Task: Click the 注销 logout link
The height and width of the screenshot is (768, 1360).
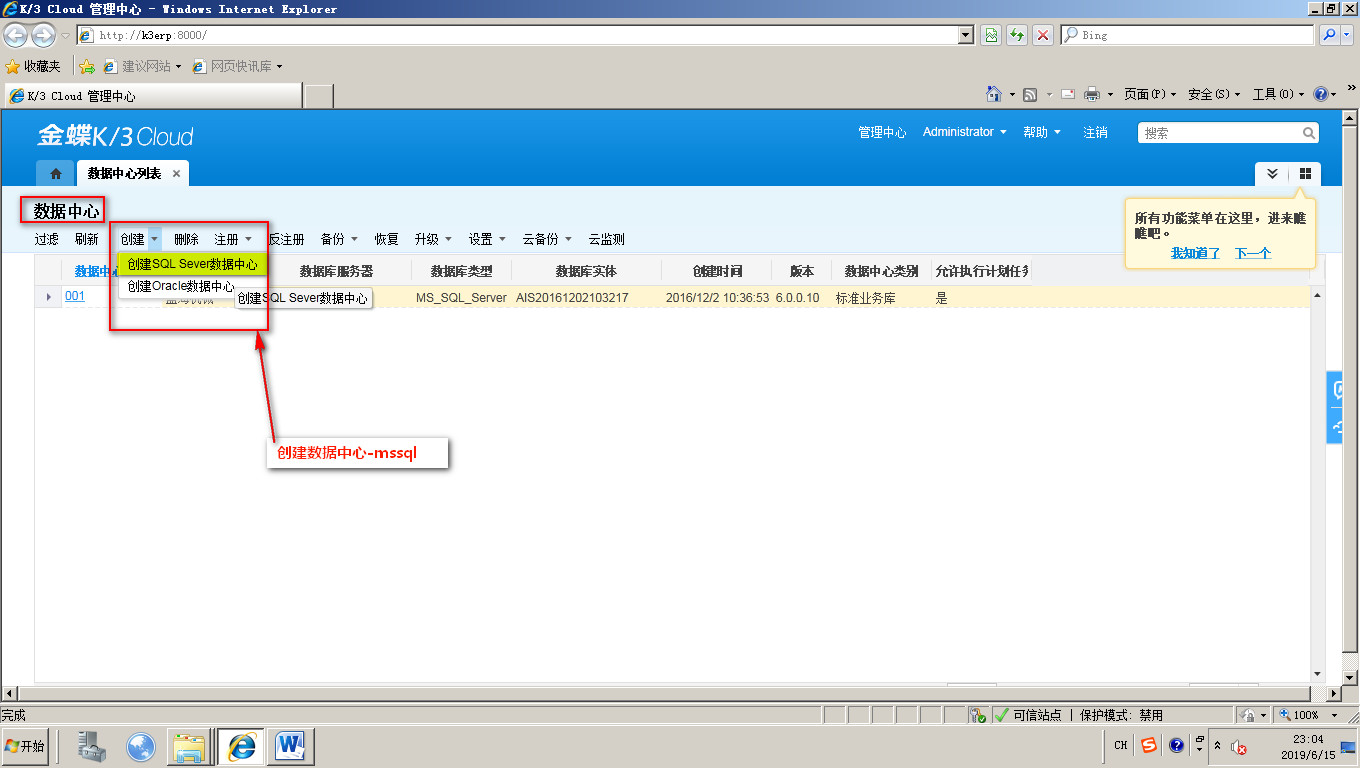Action: click(1095, 132)
